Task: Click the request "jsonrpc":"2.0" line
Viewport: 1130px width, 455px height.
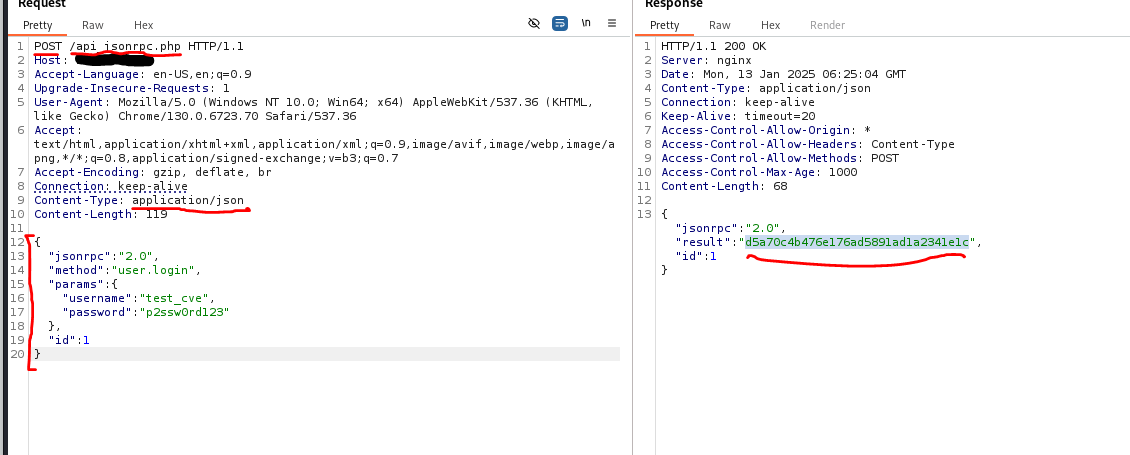Action: (104, 256)
